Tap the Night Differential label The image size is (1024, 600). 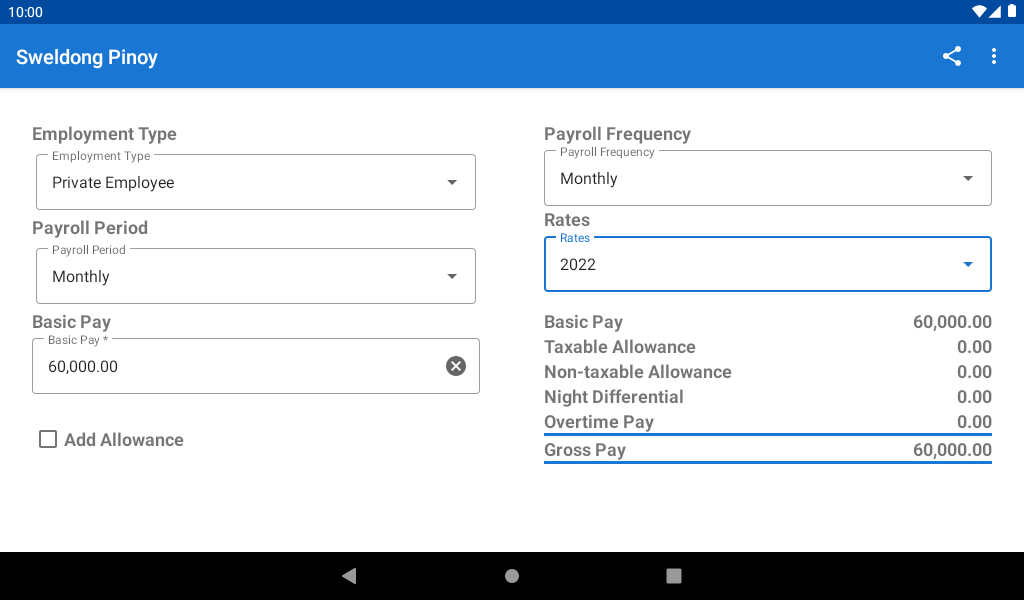click(614, 397)
